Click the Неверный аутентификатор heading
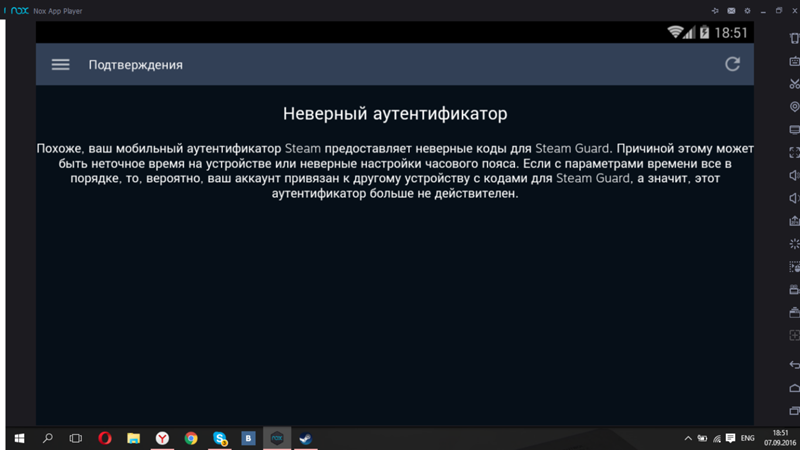800x450 pixels. [x=395, y=114]
